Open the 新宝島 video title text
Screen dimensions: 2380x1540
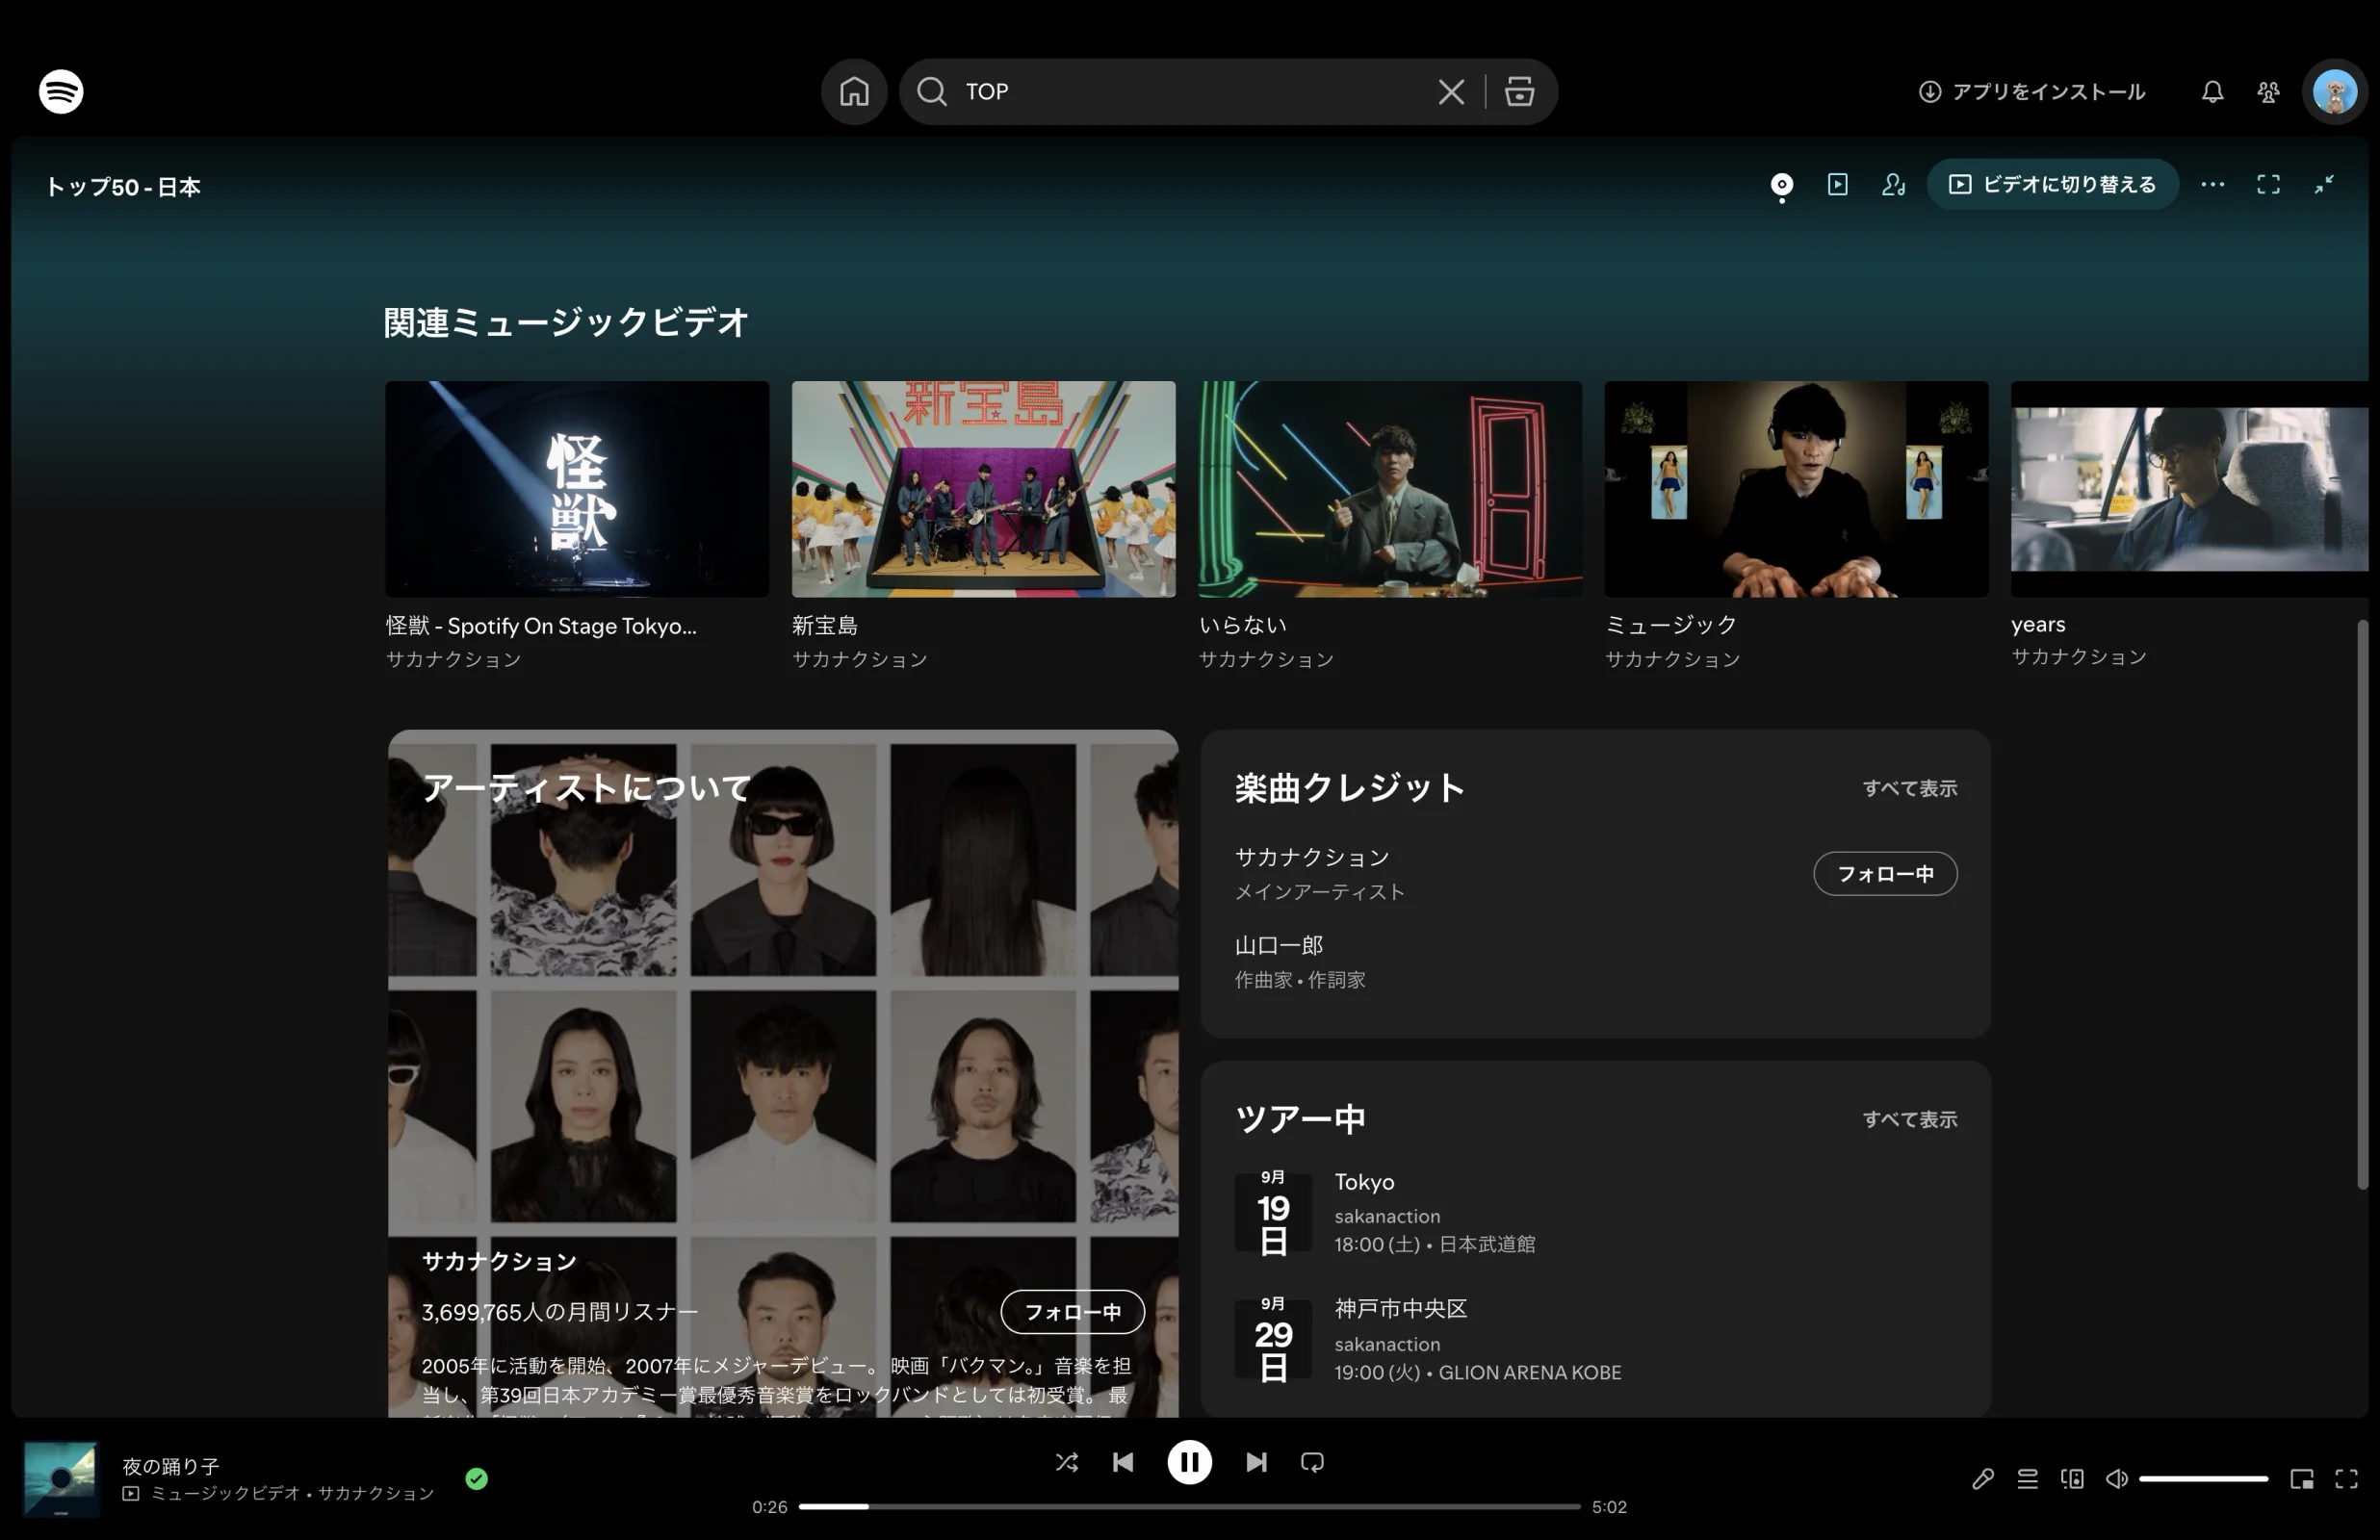pyautogui.click(x=825, y=625)
